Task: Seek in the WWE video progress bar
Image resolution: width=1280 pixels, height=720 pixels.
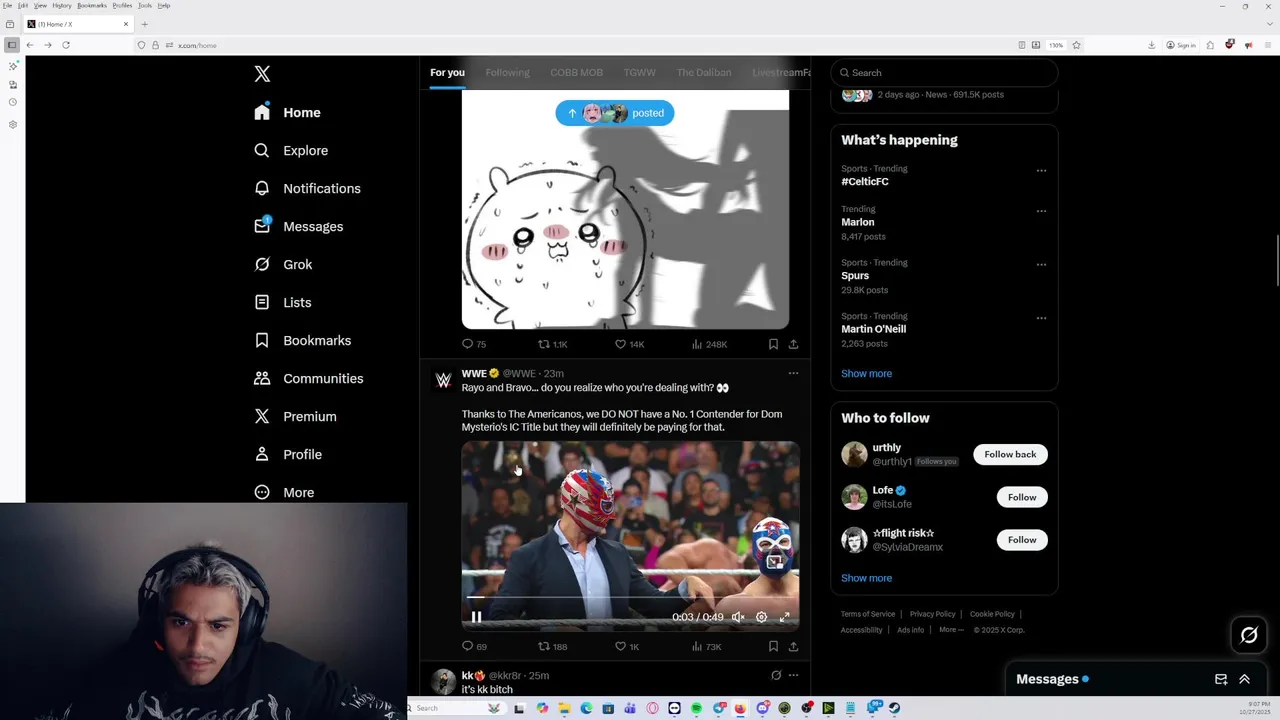Action: pos(630,598)
